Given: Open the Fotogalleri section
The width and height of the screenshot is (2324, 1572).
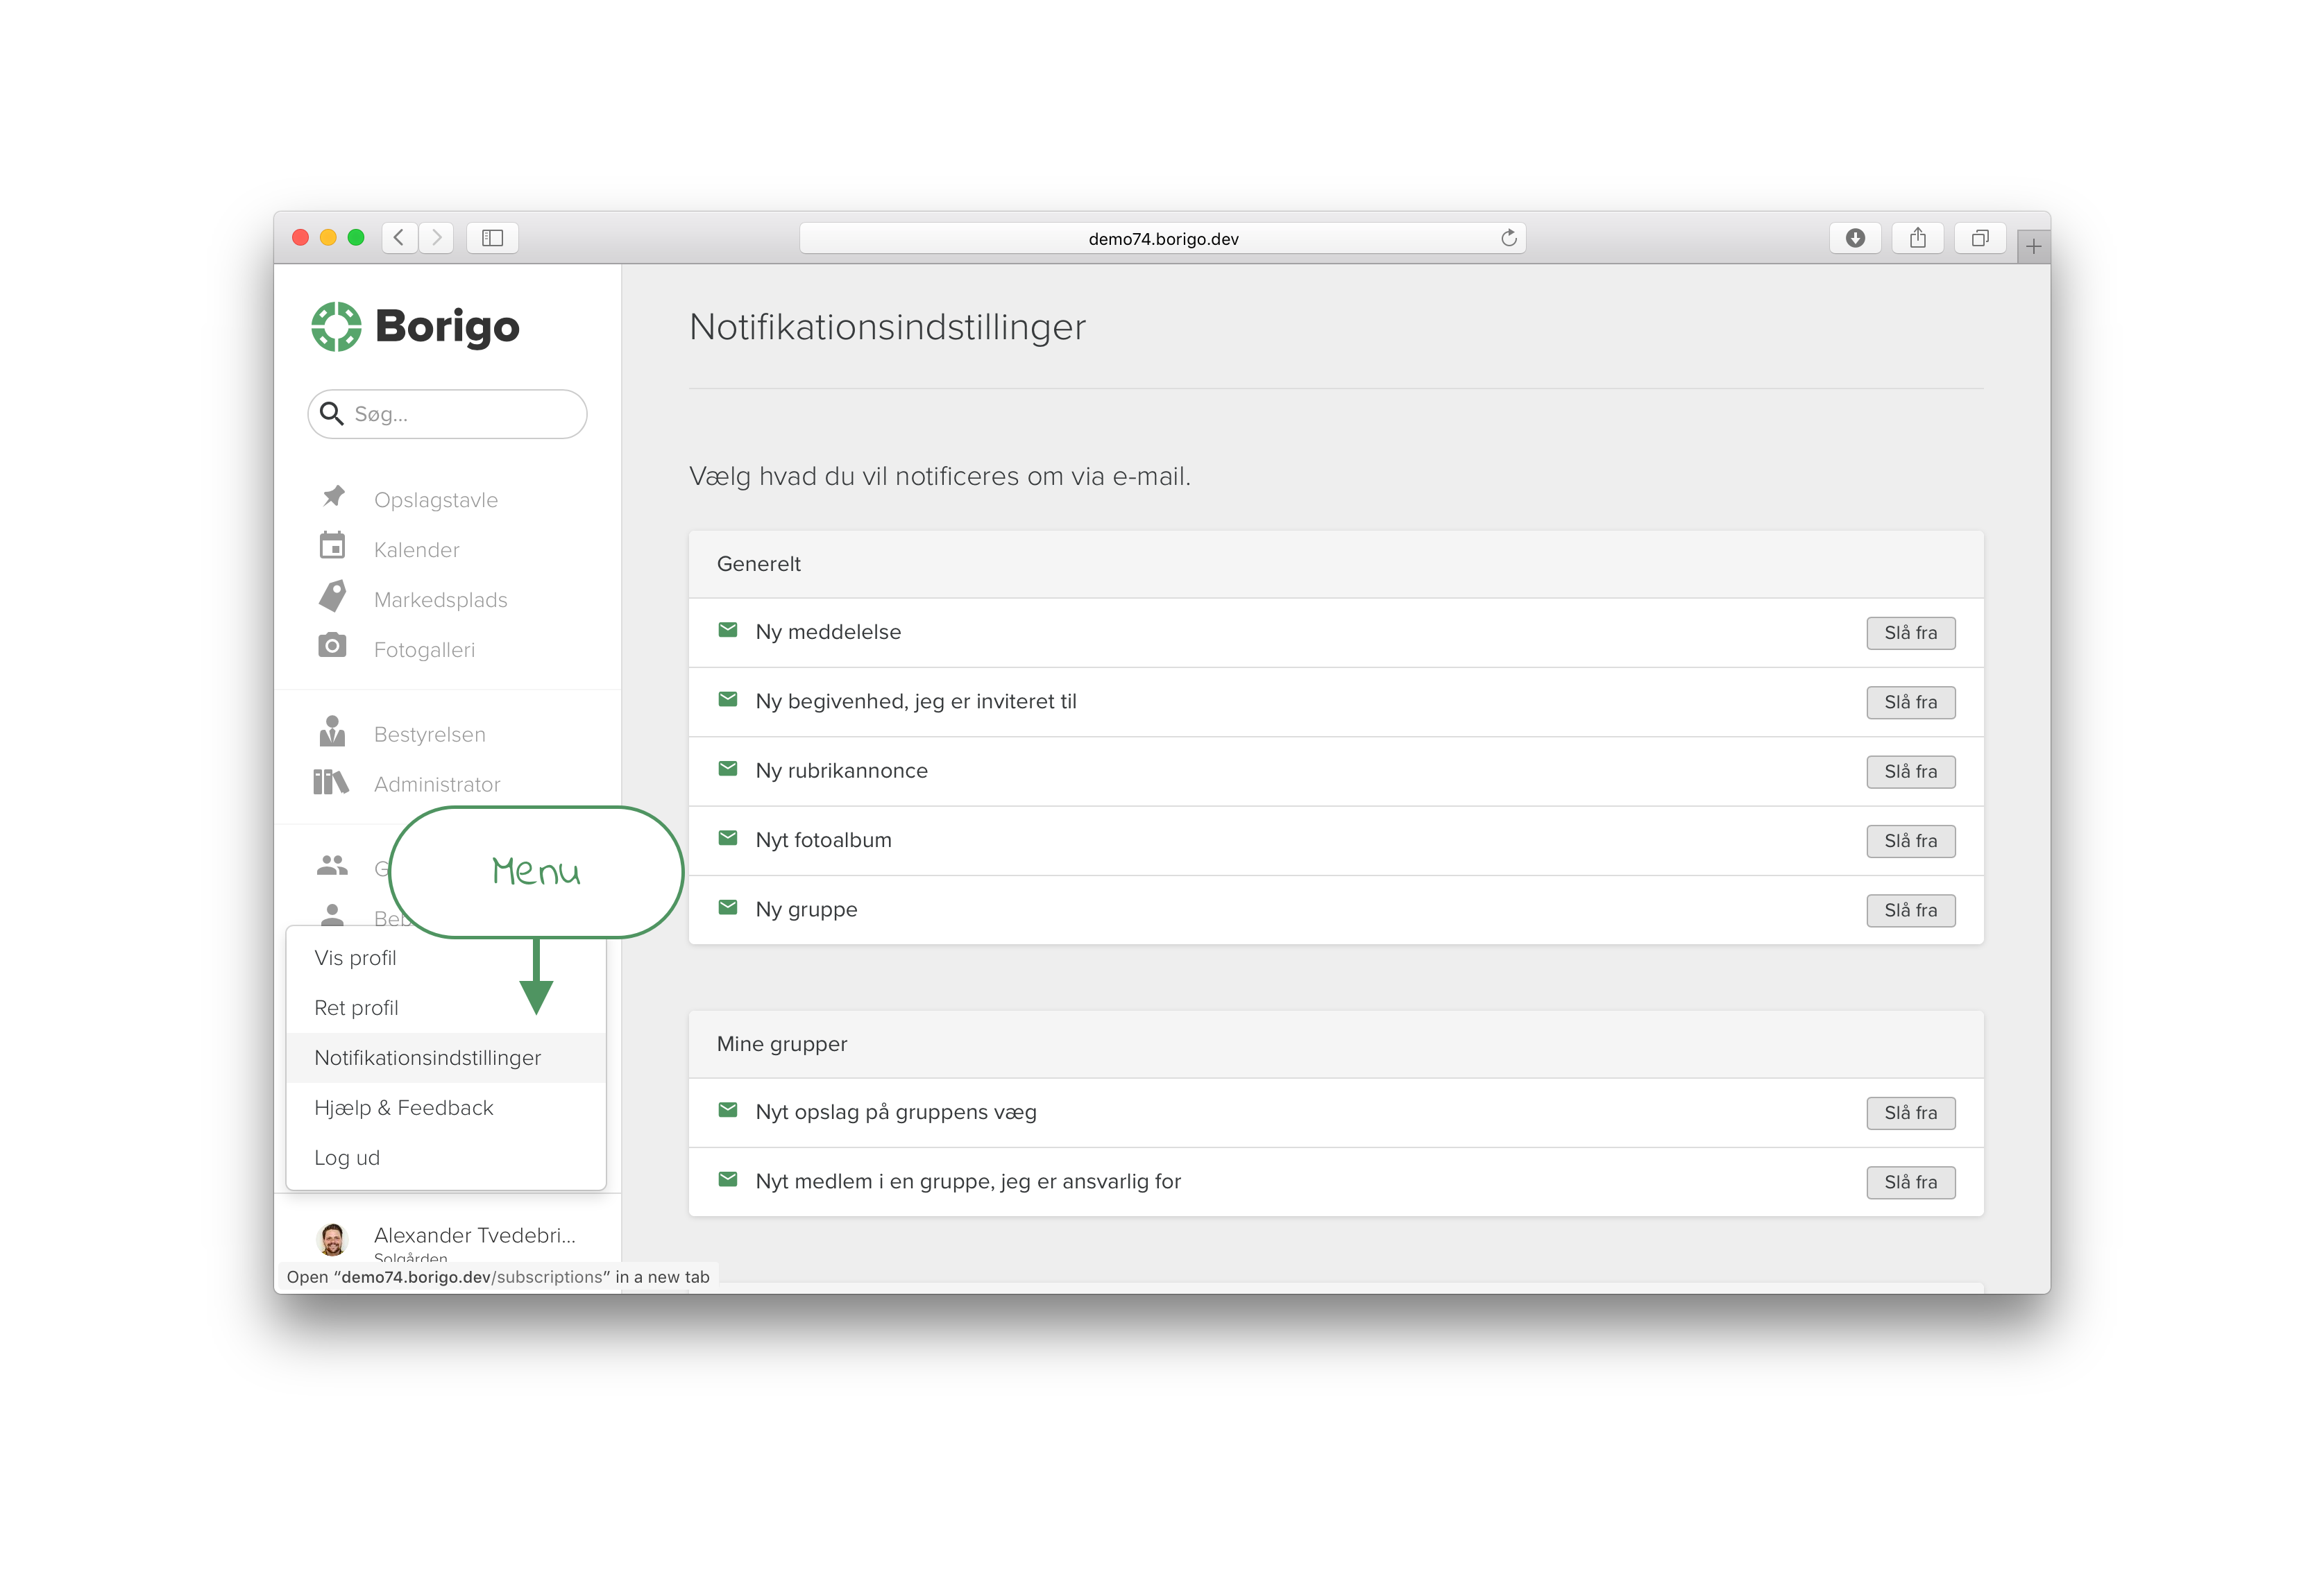Looking at the screenshot, I should coord(424,650).
